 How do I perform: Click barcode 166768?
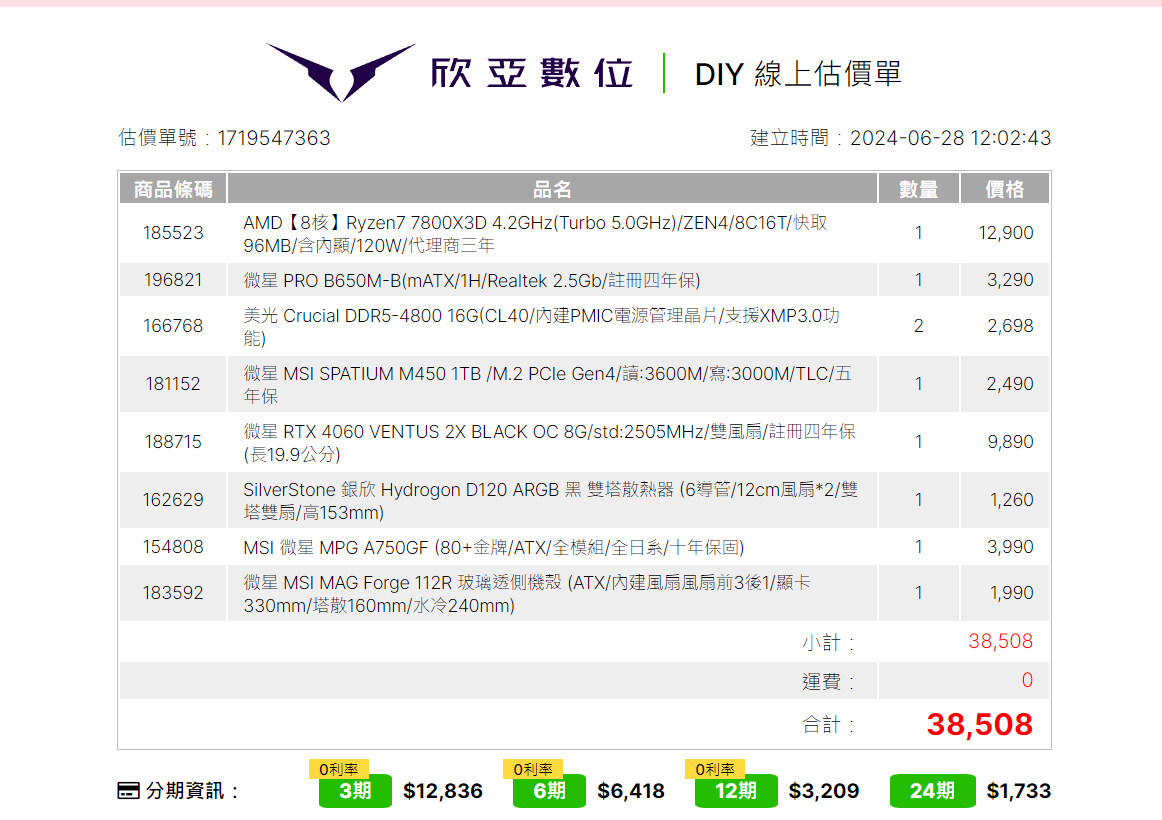(173, 326)
